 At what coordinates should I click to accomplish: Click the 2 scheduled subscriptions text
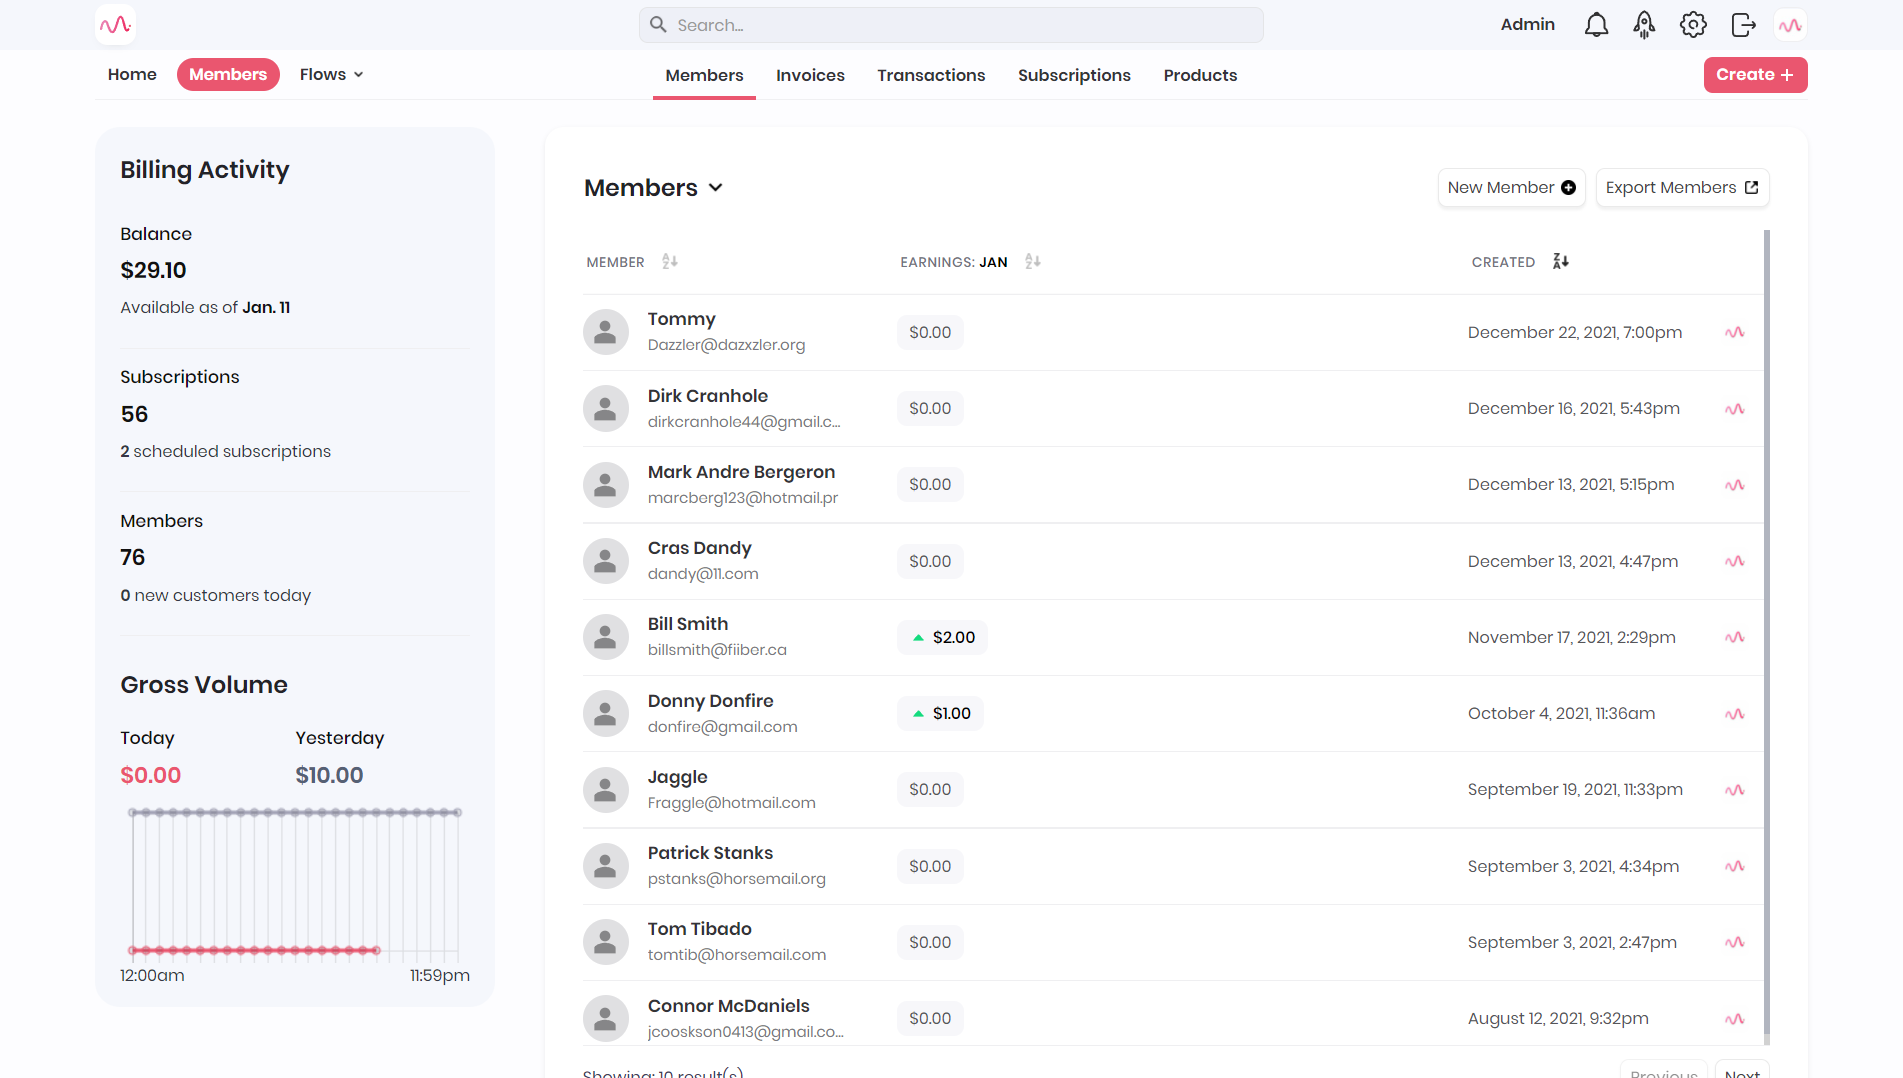(x=225, y=452)
